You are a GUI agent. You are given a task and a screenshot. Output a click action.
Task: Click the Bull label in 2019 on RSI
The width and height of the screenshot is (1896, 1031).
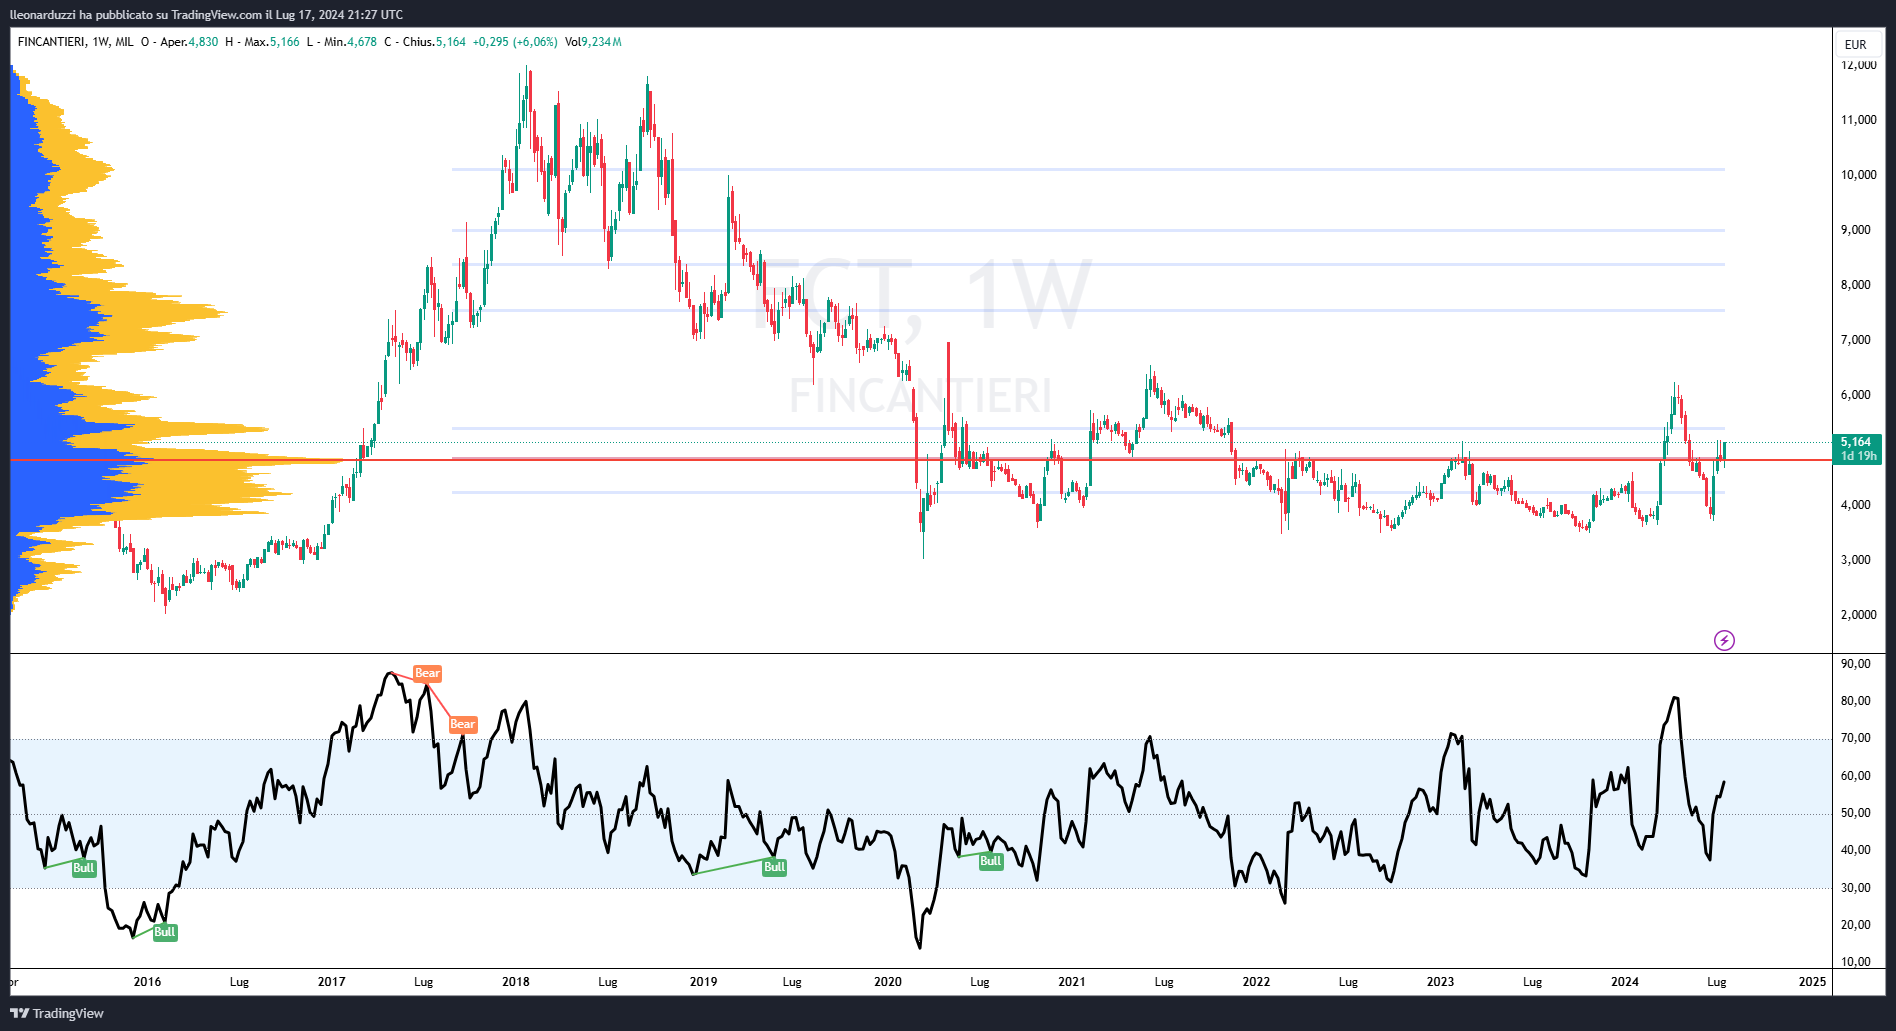click(x=774, y=867)
